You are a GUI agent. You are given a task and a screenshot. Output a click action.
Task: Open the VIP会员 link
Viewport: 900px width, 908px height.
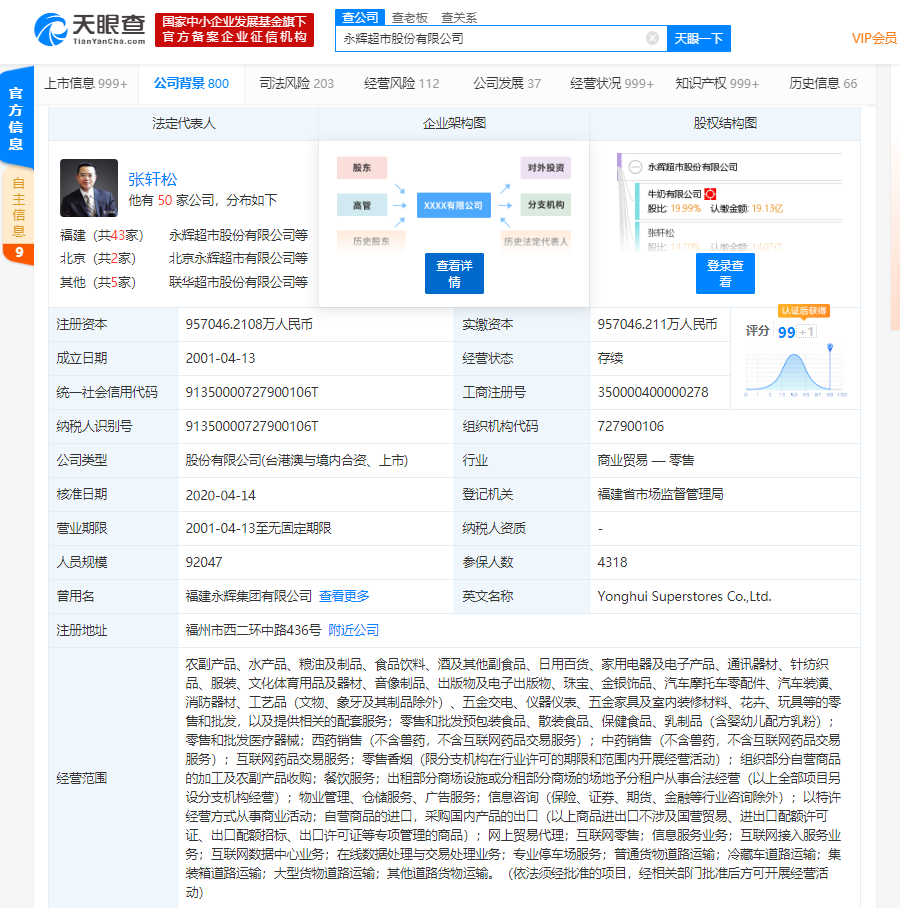tap(875, 38)
